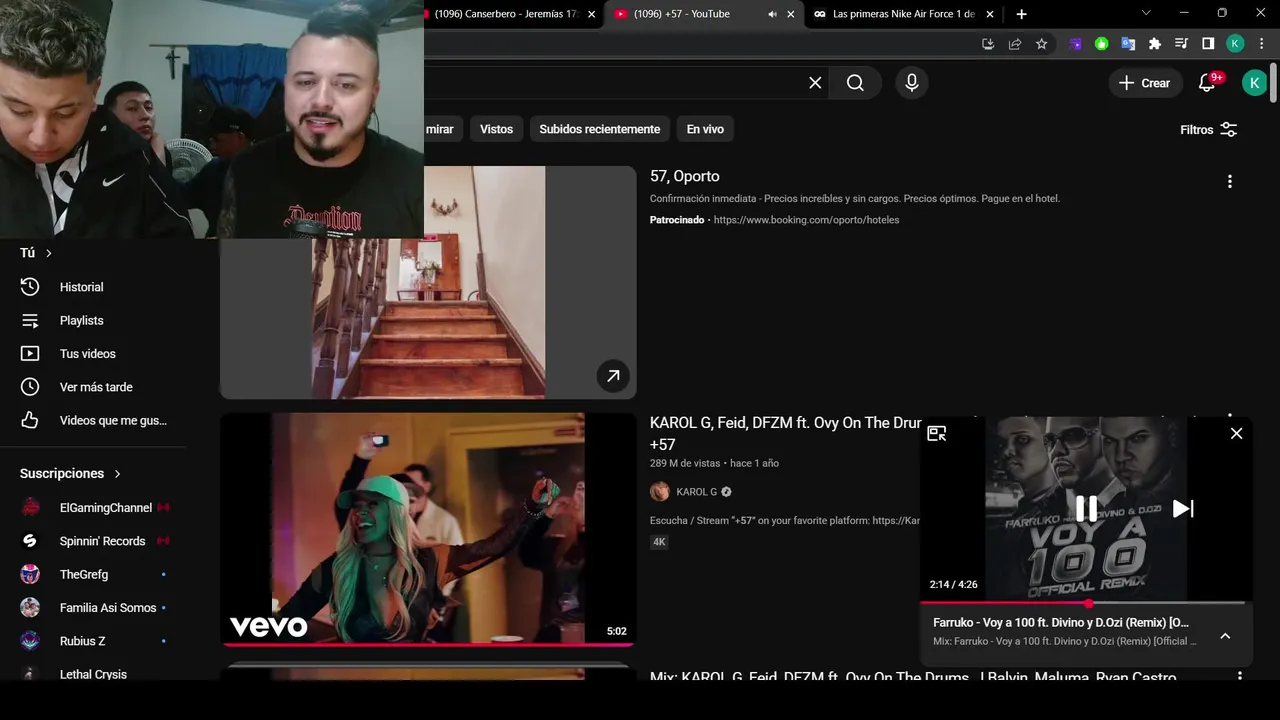Open the notifications bell
Viewport: 1280px width, 720px height.
tap(1207, 83)
